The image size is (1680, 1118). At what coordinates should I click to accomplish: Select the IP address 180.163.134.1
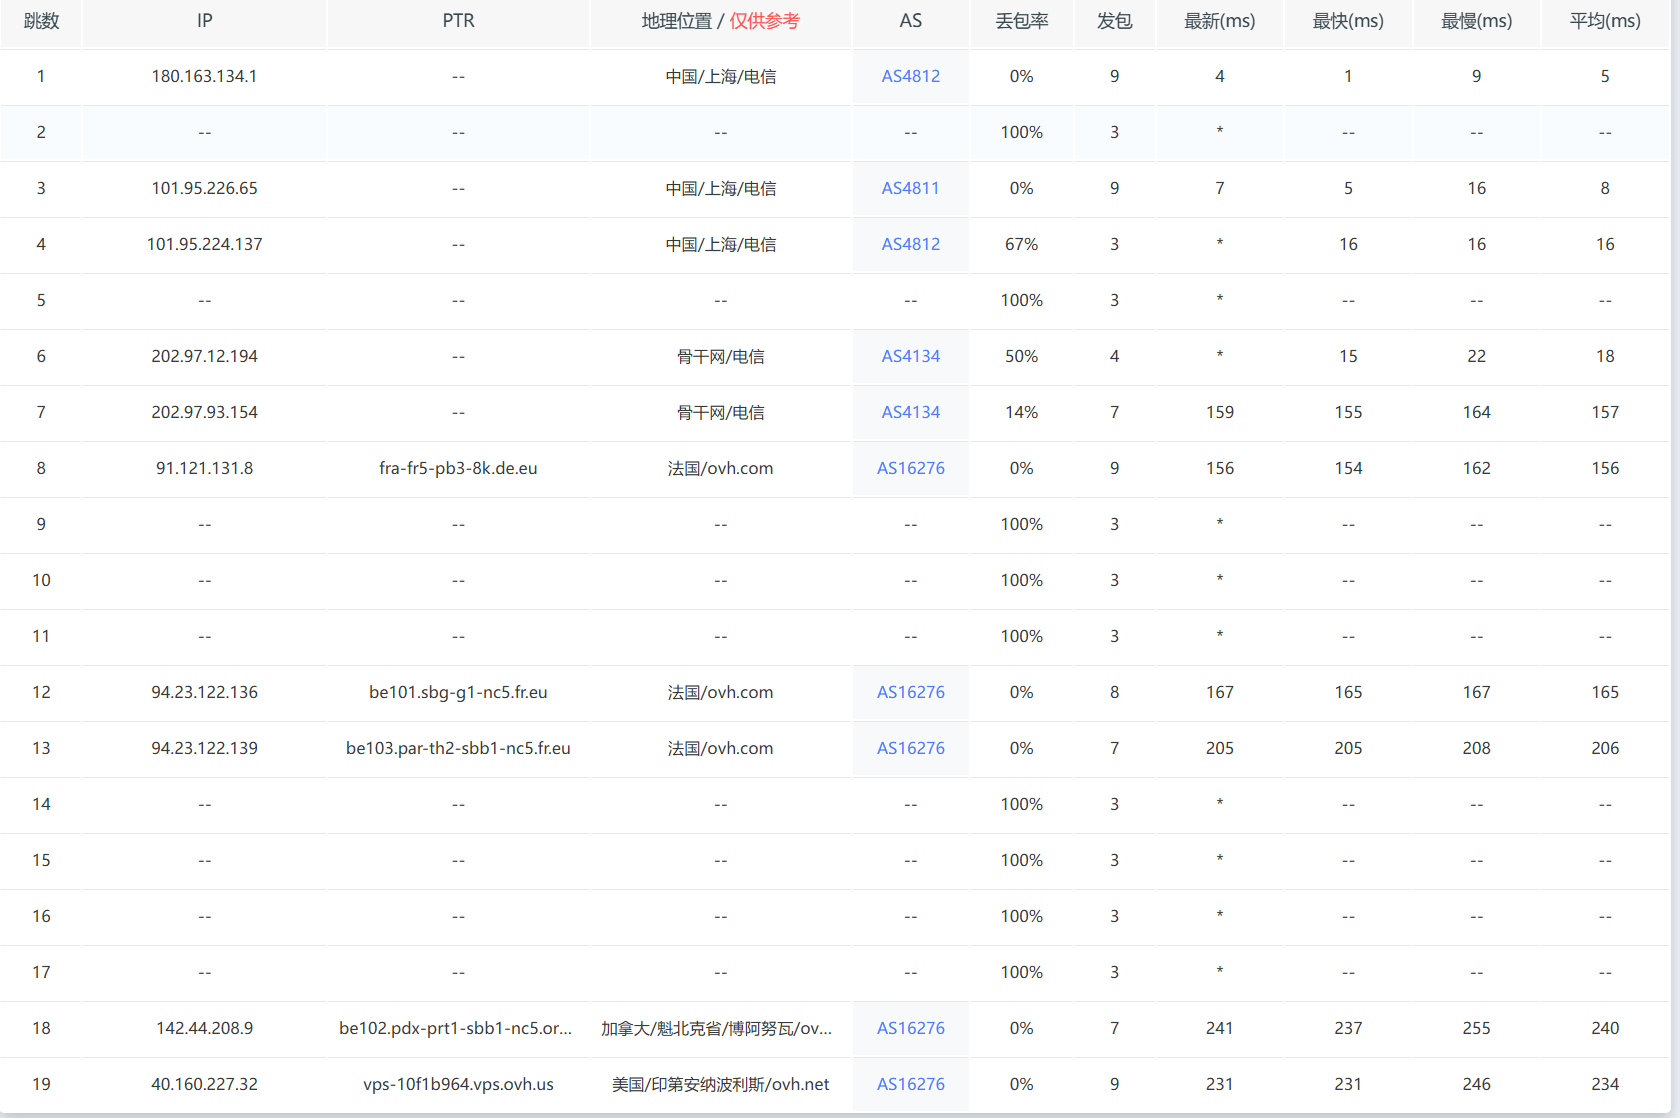(203, 76)
